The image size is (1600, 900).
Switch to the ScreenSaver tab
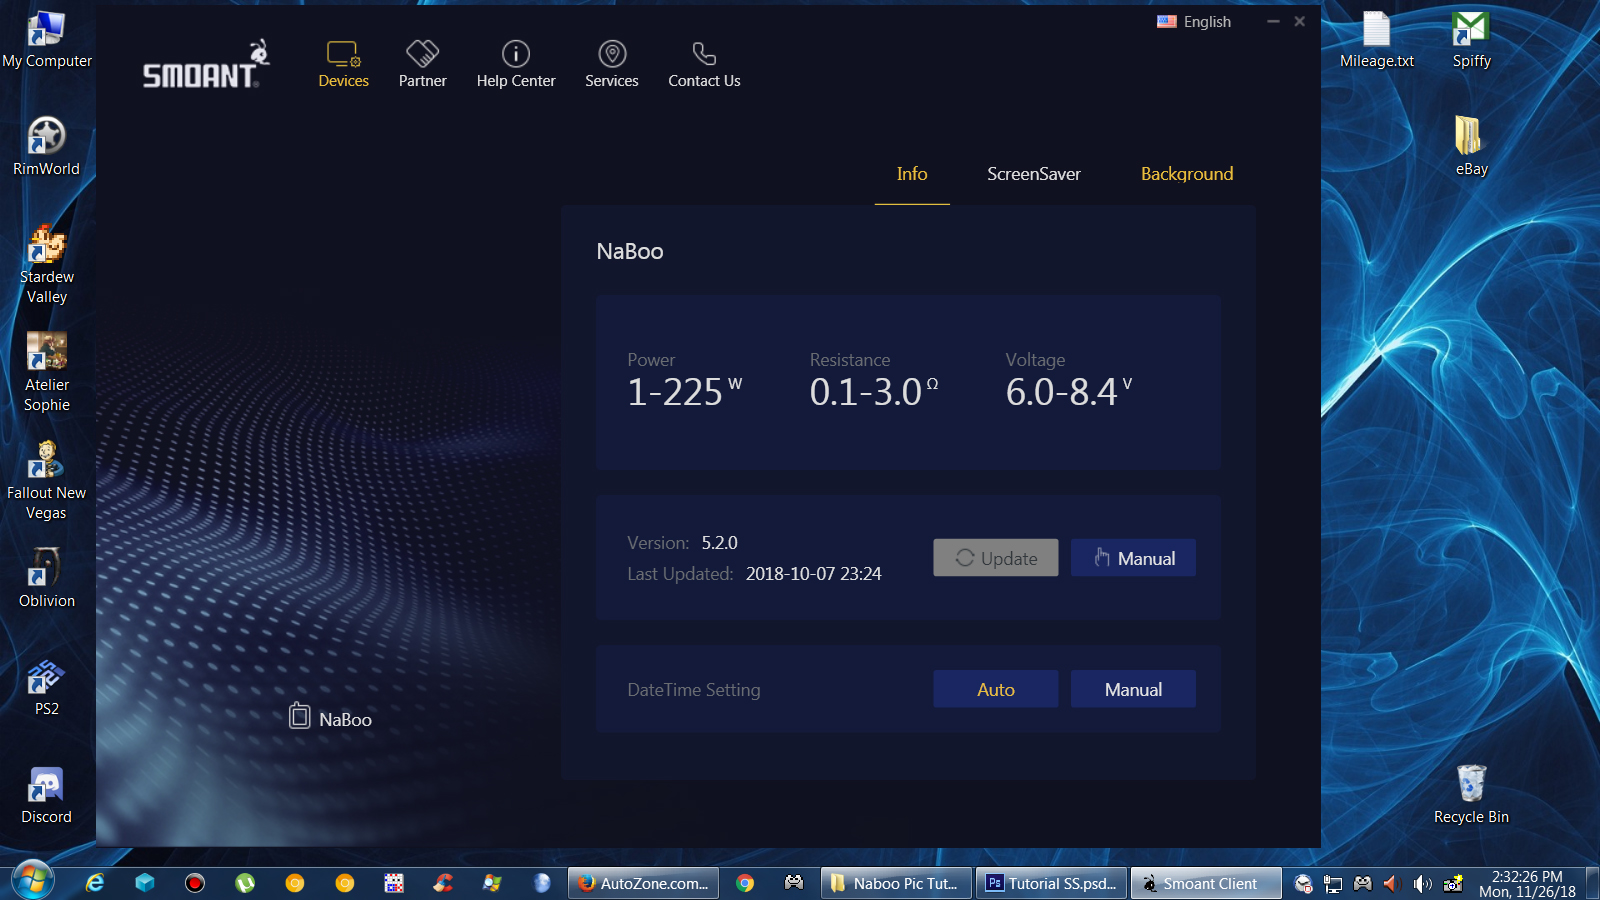[x=1034, y=174]
